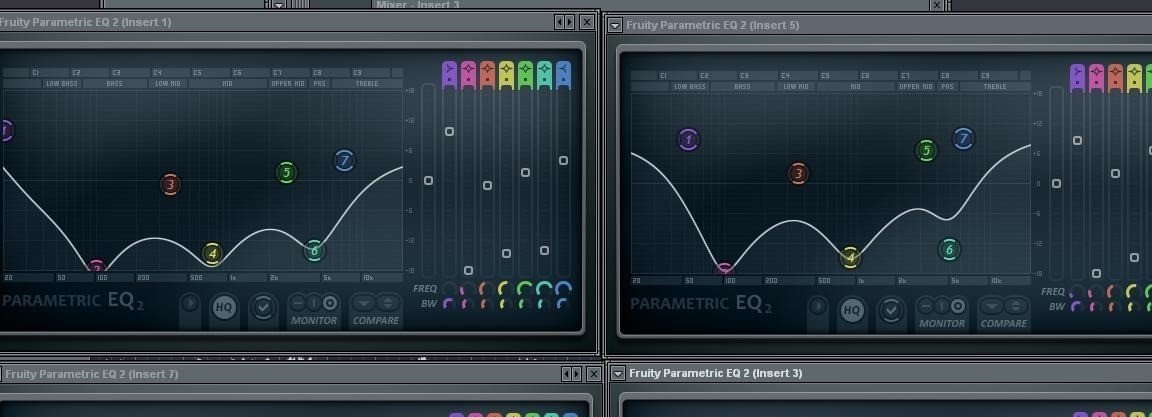The image size is (1152, 417).
Task: Click the yellow band 4 FREQ knob in Insert 1
Action: [506, 289]
